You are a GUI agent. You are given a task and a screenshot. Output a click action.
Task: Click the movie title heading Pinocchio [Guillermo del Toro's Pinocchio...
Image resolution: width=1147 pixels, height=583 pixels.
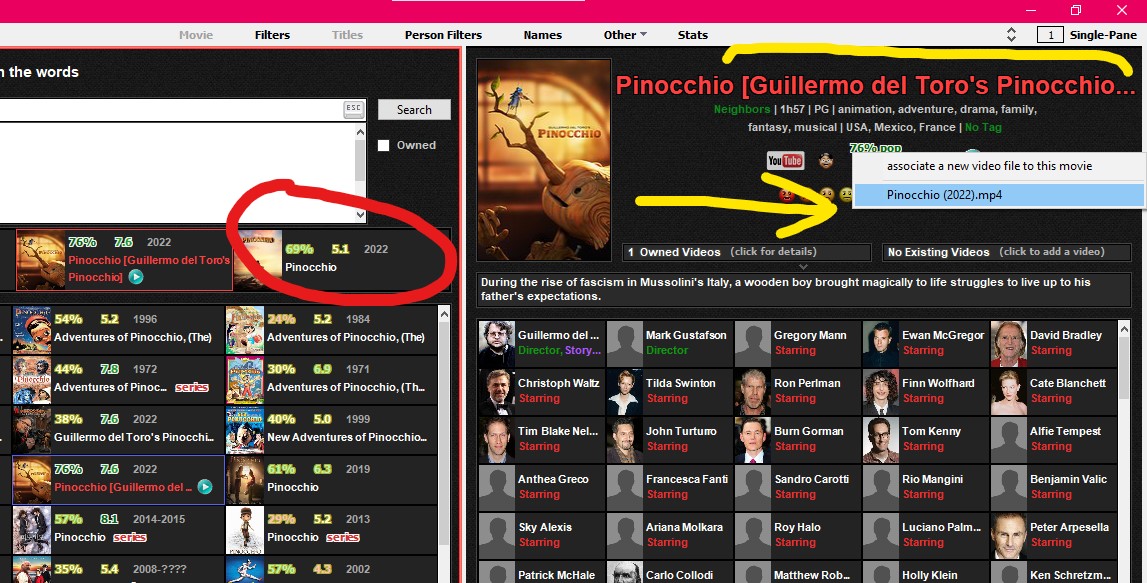pyautogui.click(x=875, y=86)
